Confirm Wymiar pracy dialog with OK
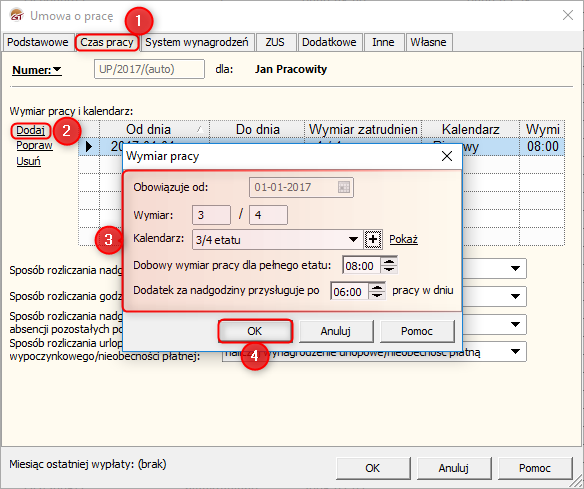This screenshot has height=489, width=584. click(255, 331)
